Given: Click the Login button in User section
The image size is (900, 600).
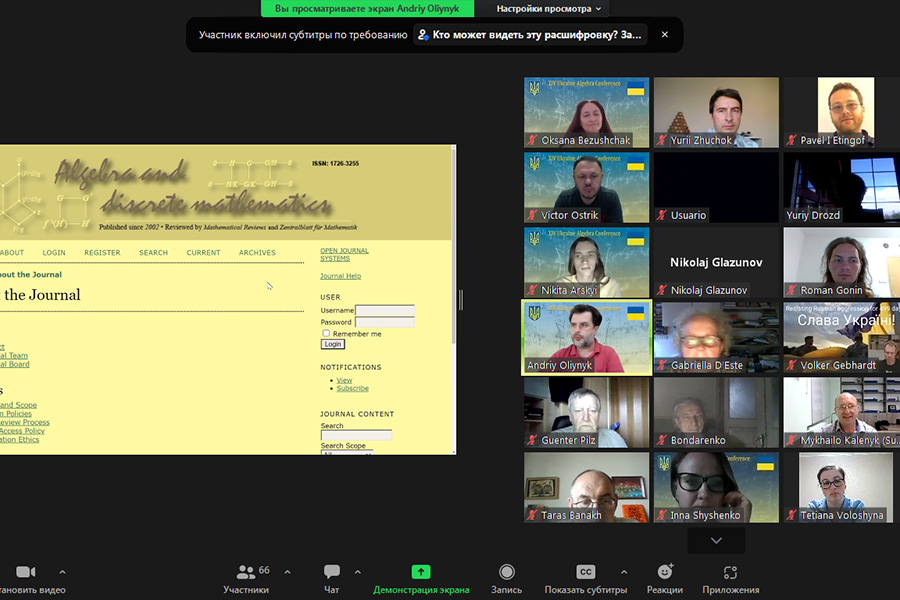Looking at the screenshot, I should coord(332,344).
